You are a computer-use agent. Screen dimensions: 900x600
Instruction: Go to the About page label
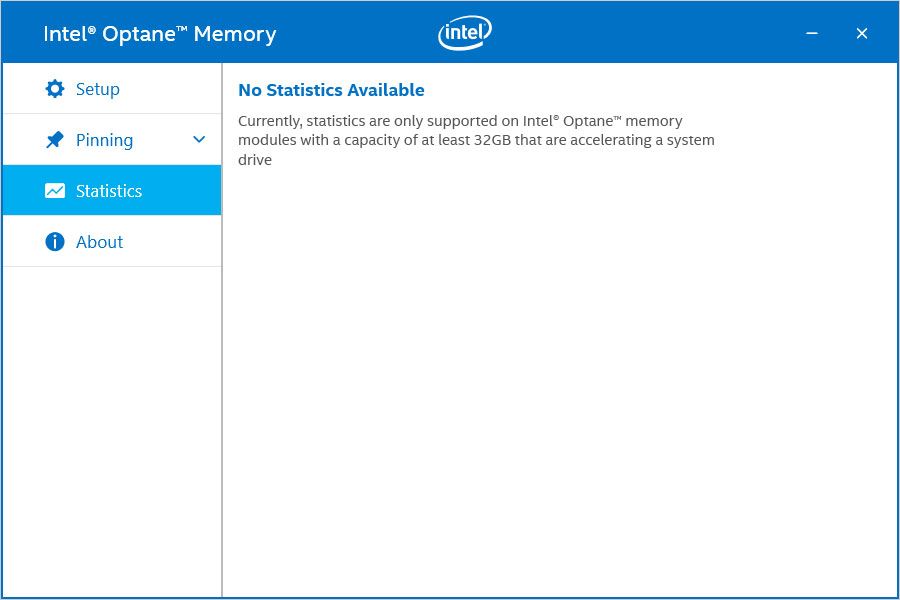click(x=99, y=242)
